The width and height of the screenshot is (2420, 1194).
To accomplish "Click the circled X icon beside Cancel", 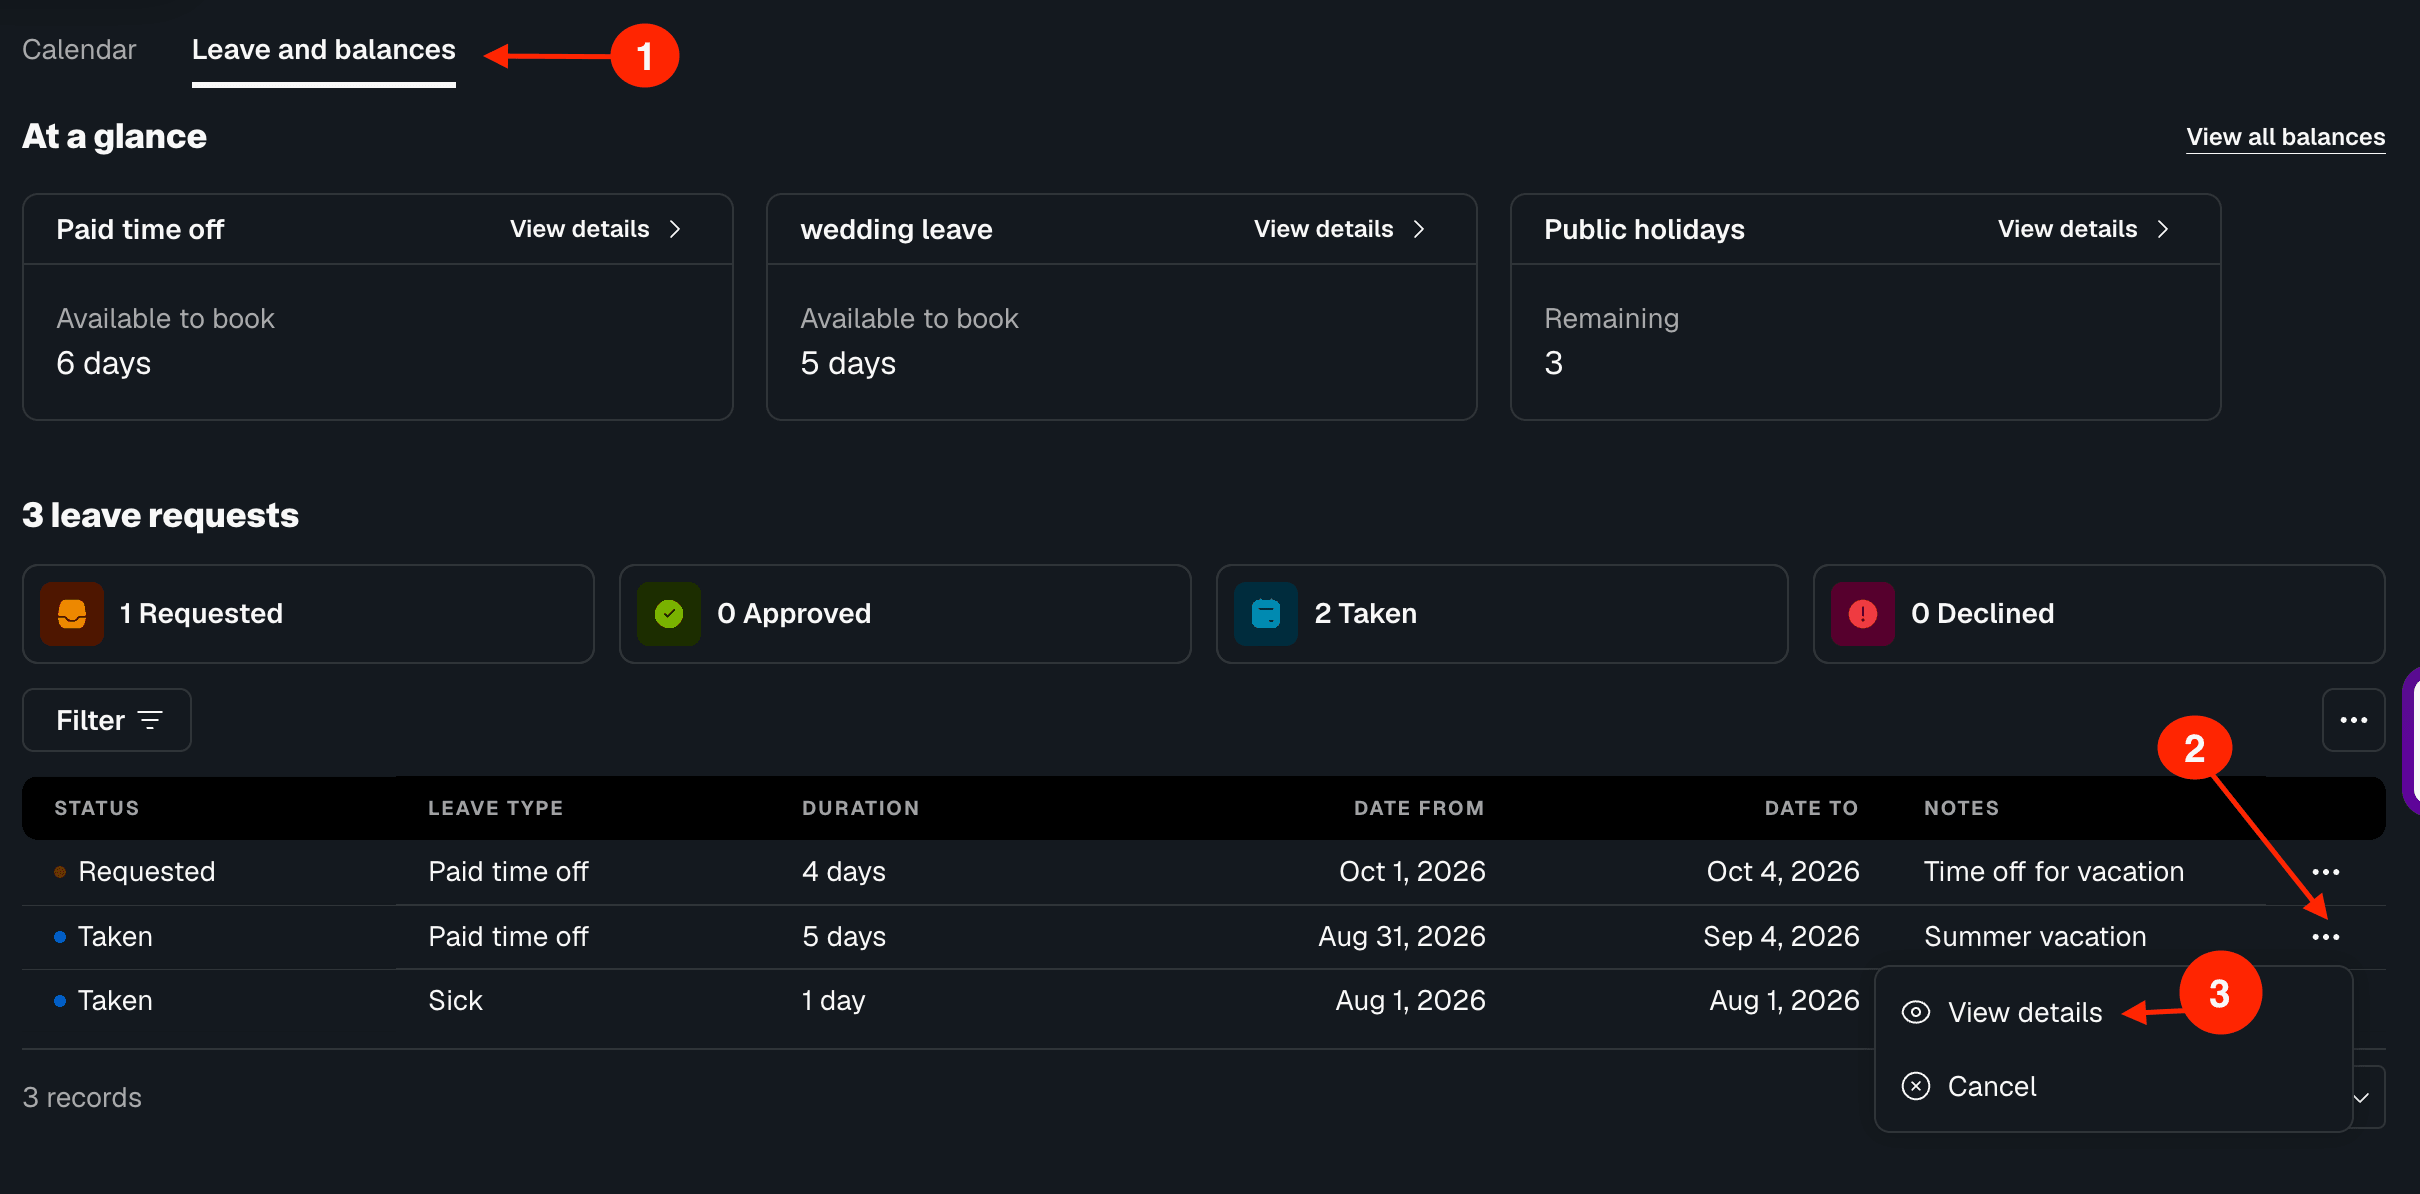I will pos(1916,1086).
